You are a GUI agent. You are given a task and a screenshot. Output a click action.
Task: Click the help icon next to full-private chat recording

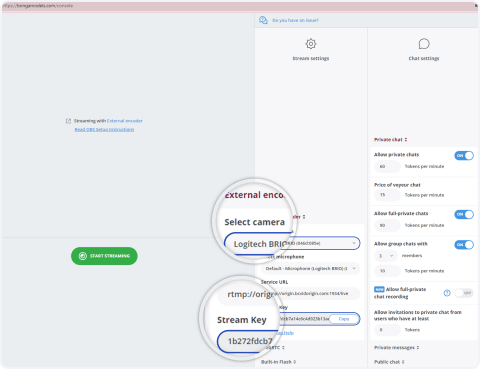(447, 293)
